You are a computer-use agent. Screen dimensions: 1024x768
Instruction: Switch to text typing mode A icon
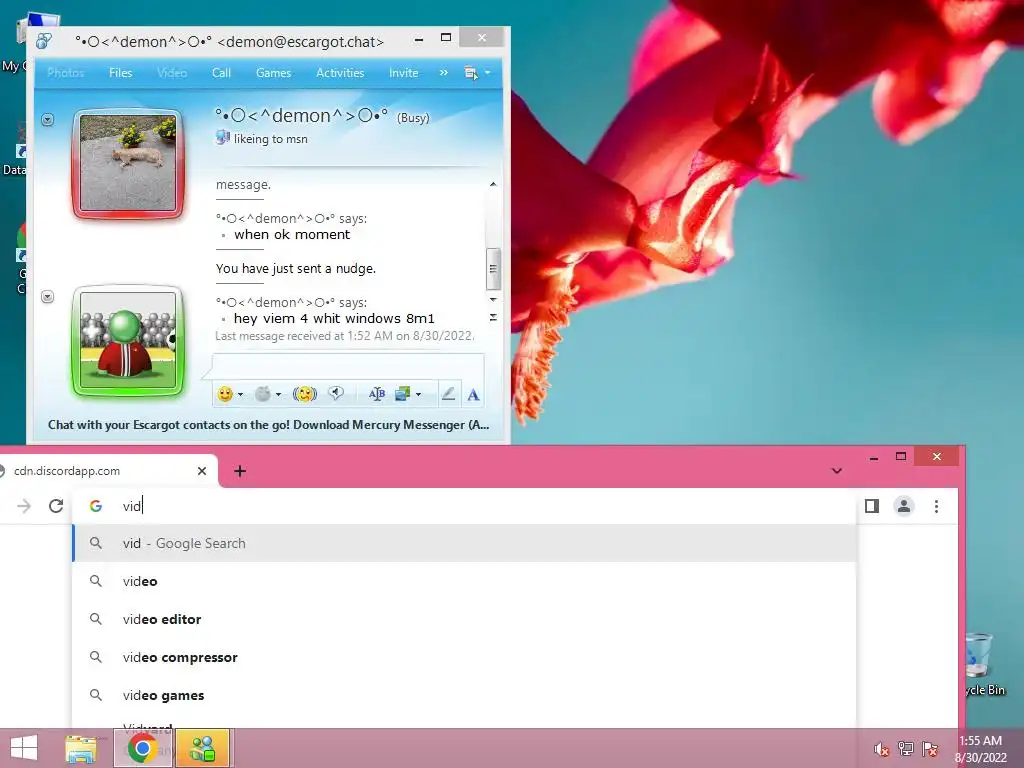[x=473, y=394]
